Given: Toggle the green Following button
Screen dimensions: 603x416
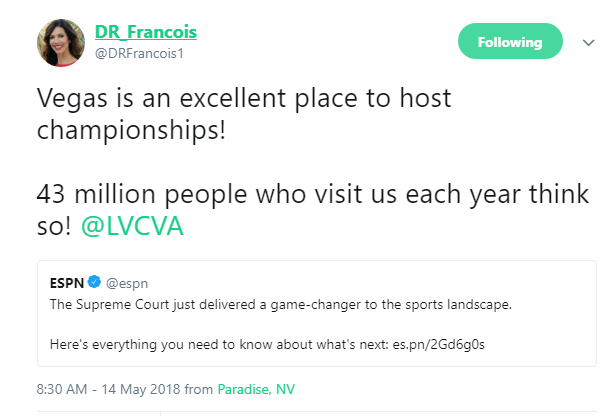Looking at the screenshot, I should point(509,42).
